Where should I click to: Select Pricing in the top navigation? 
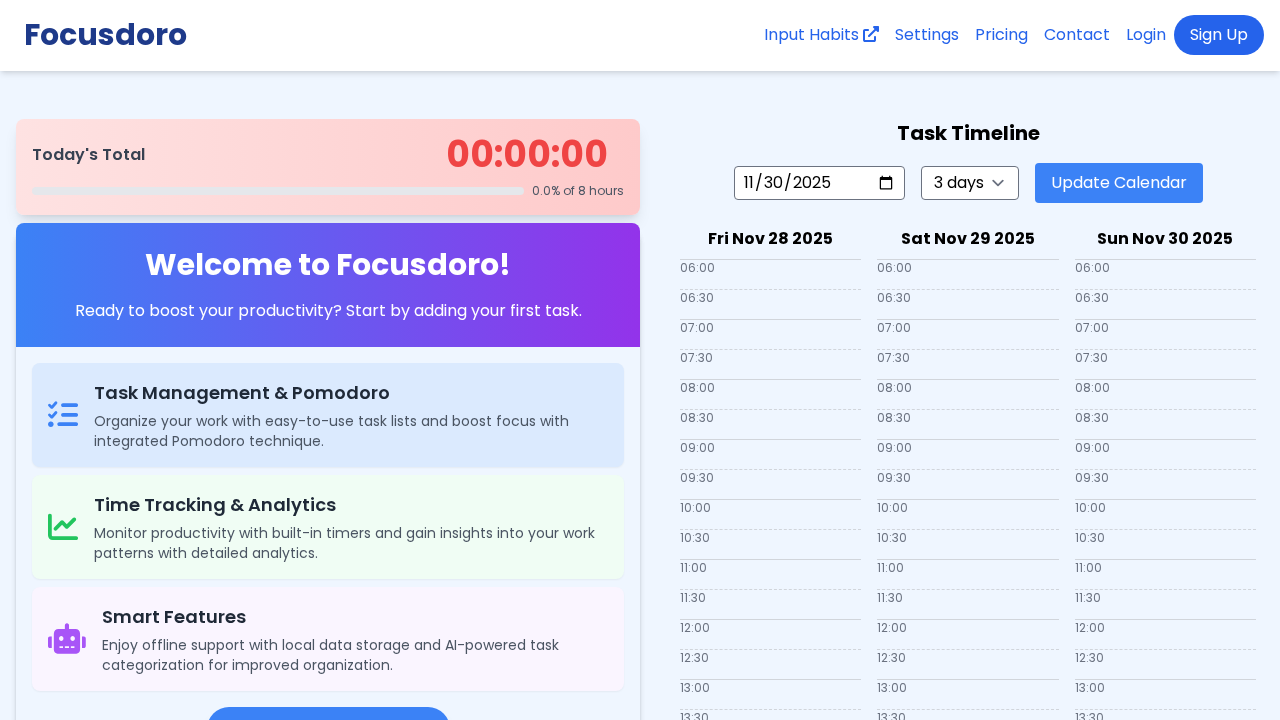pos(1001,34)
